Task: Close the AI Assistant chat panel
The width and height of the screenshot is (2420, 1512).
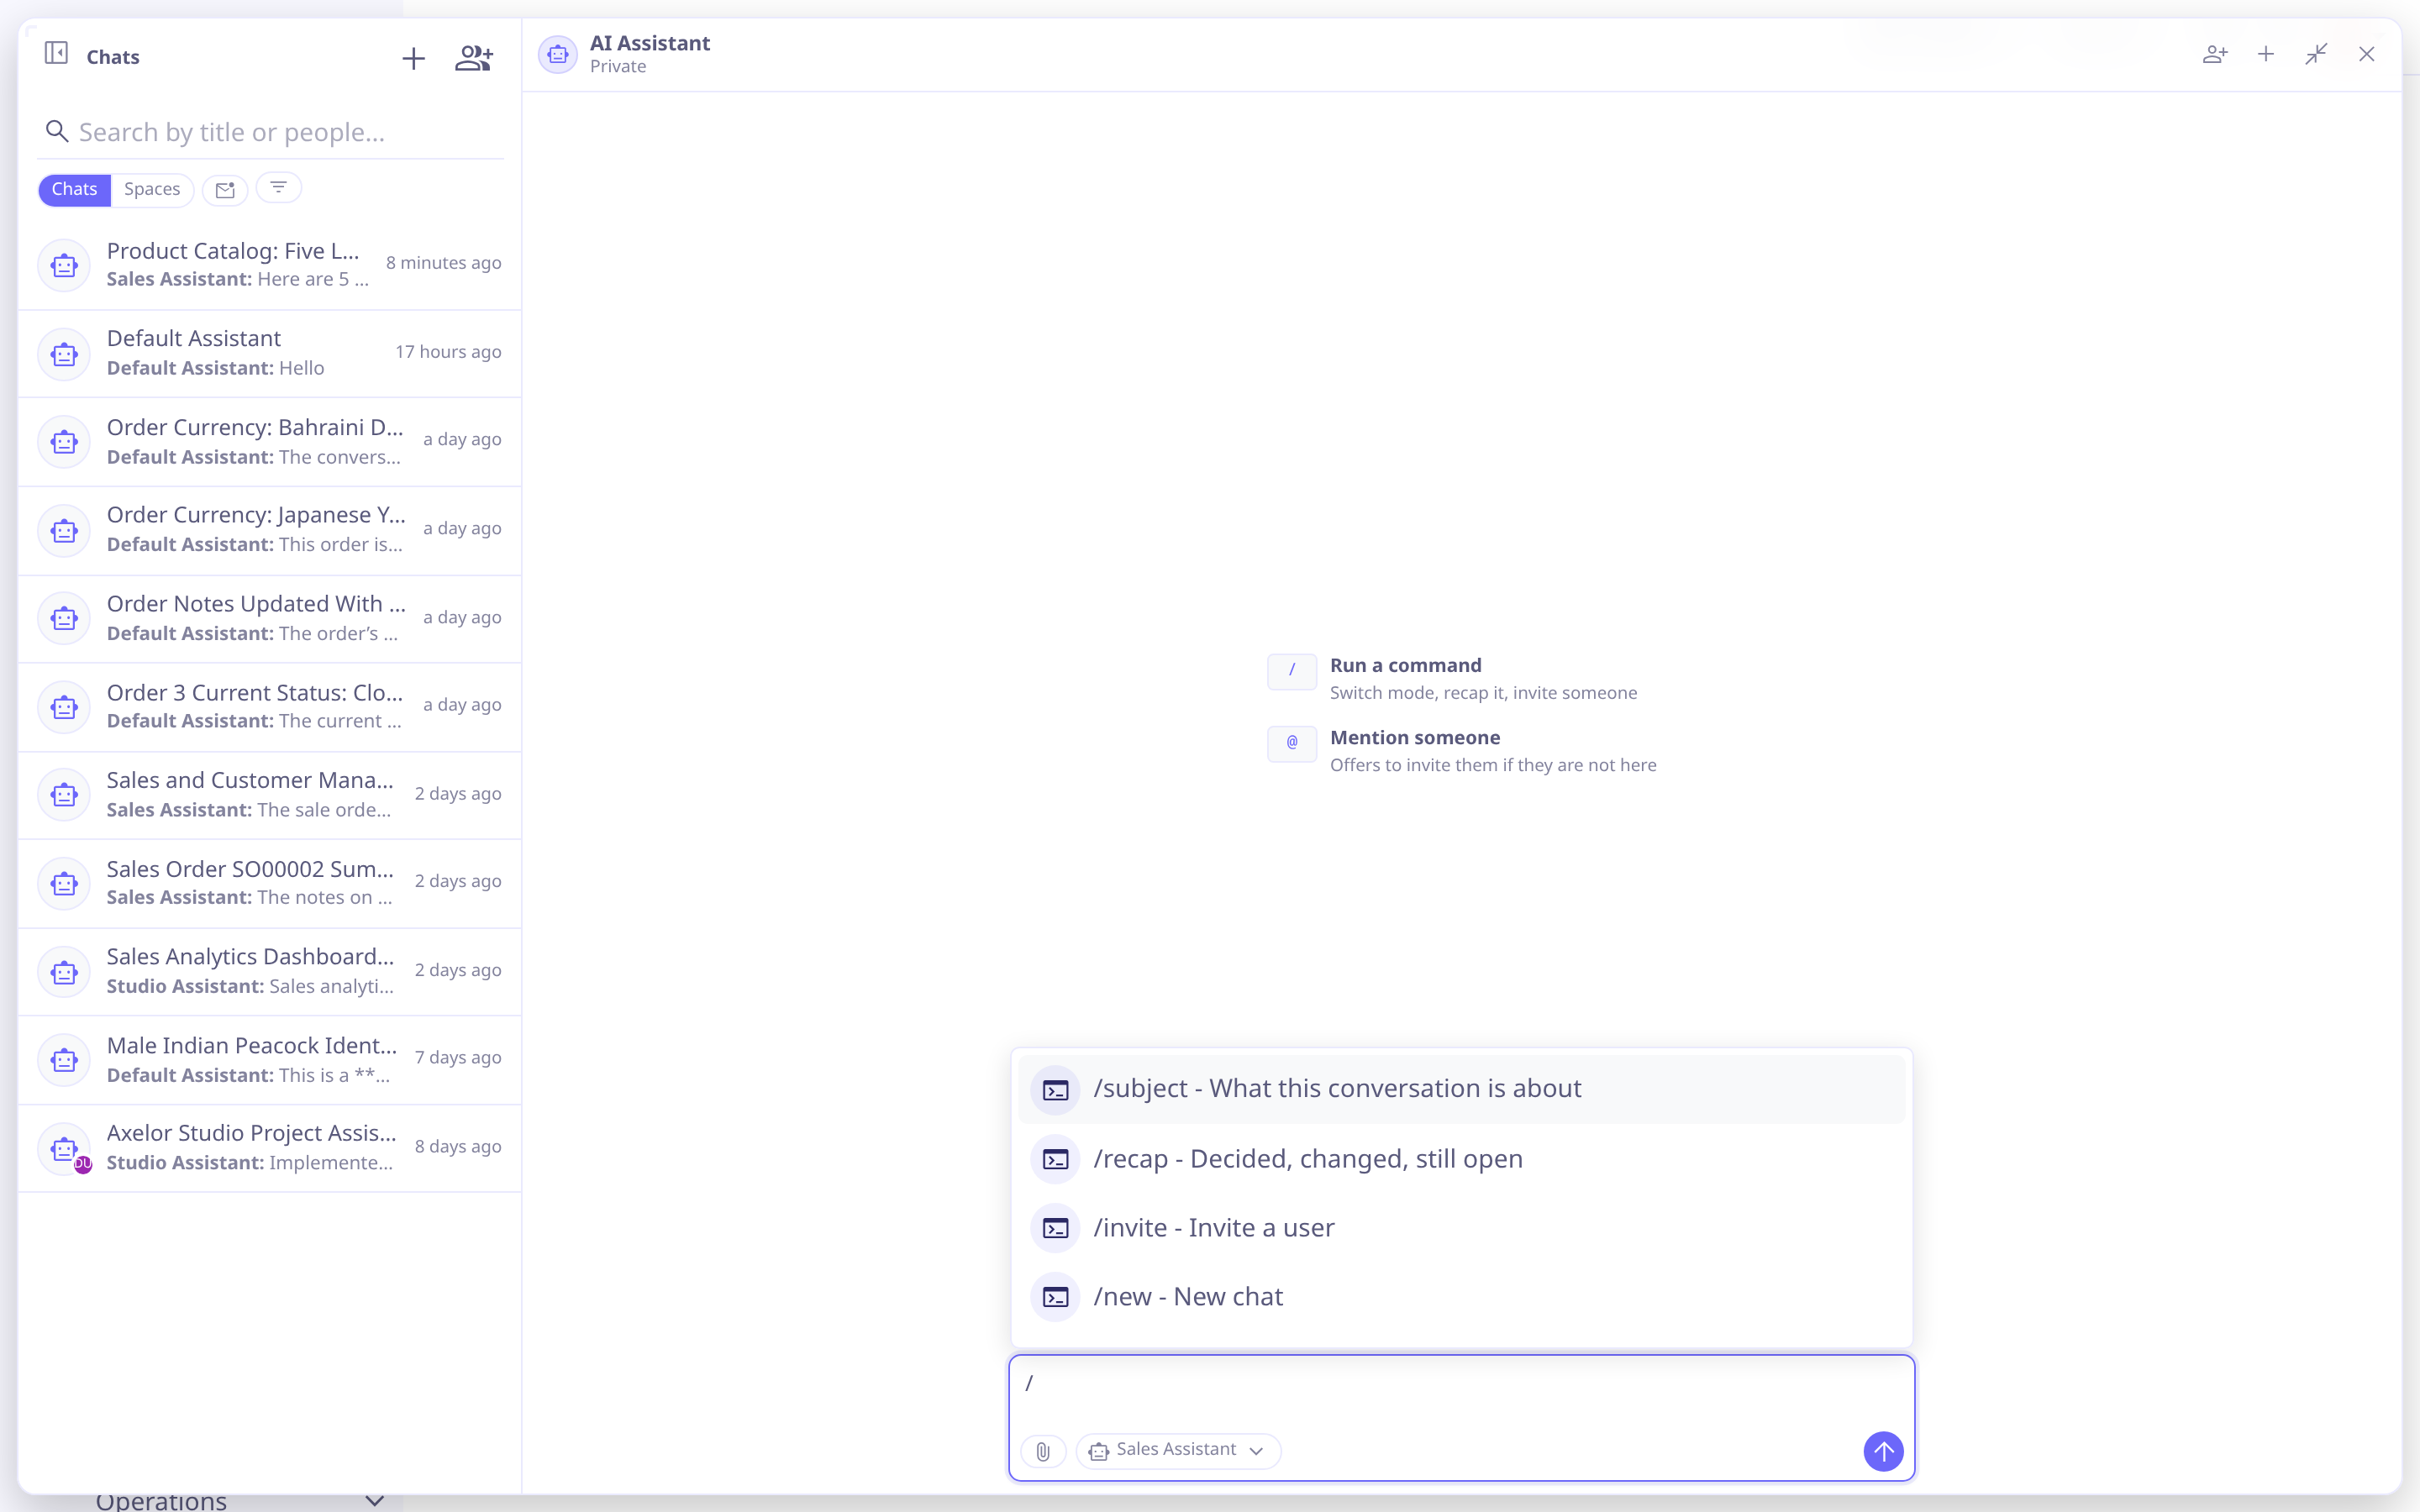Action: 2366,54
